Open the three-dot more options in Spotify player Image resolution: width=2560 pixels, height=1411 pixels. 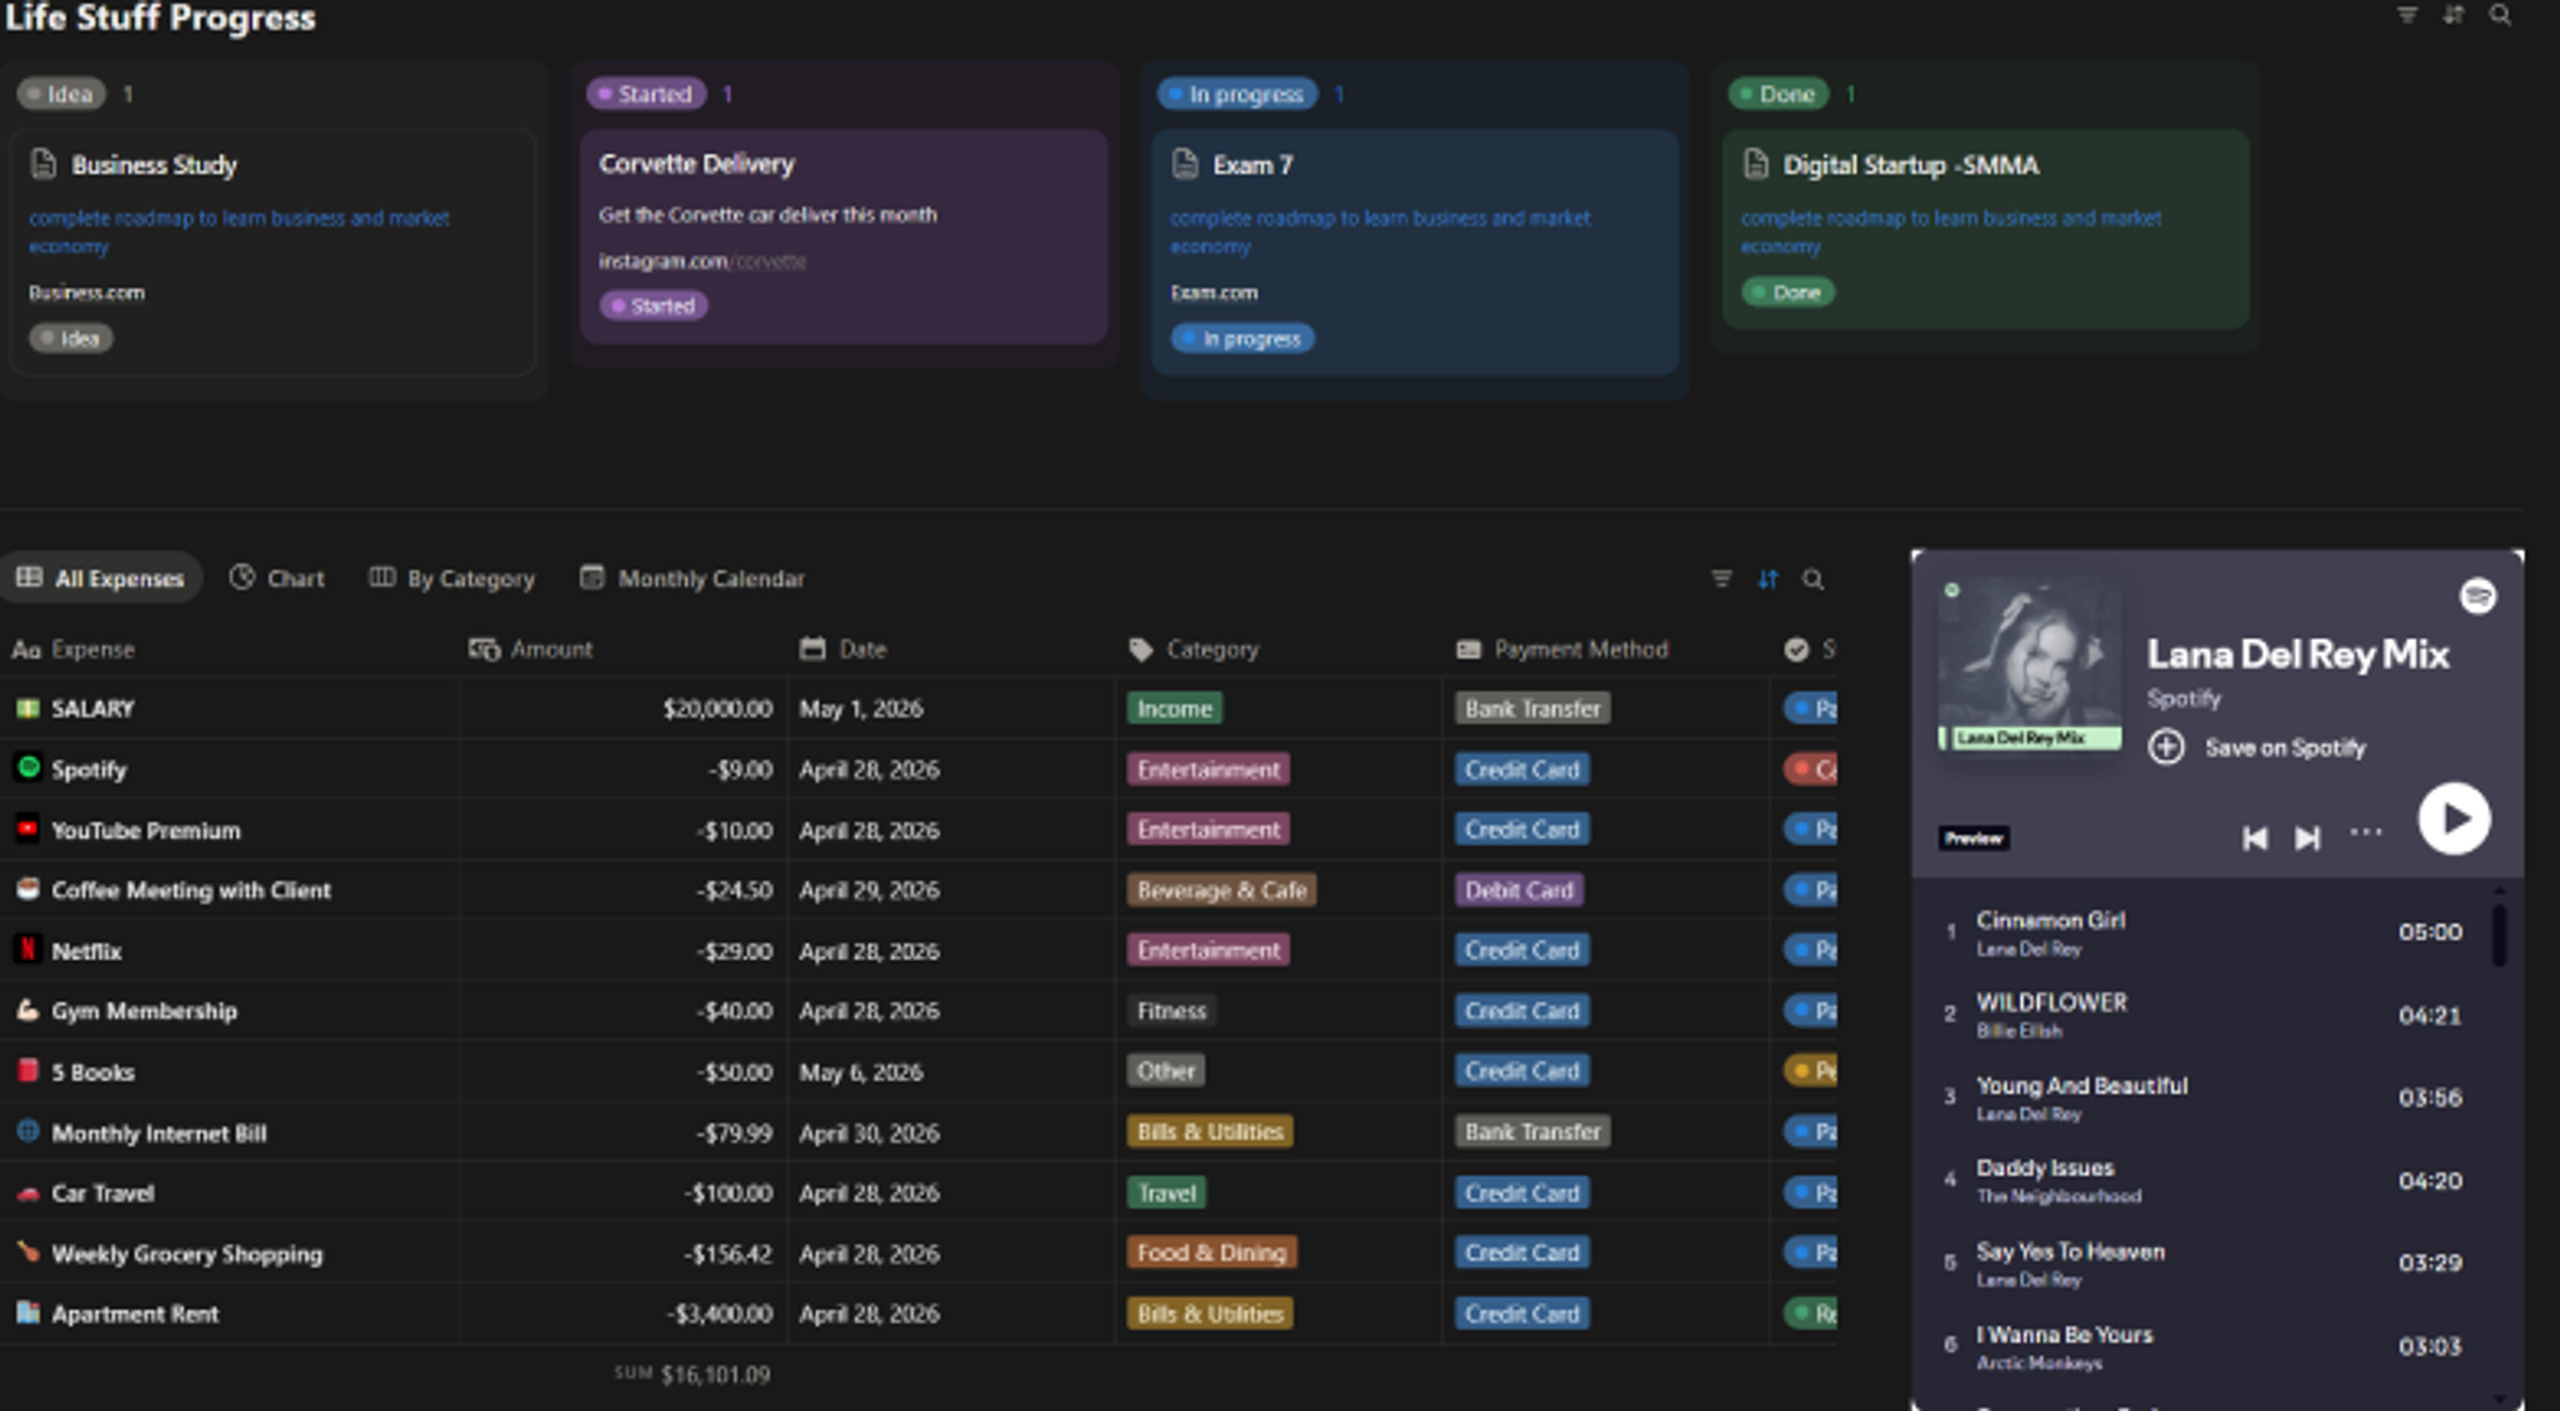tap(2366, 832)
